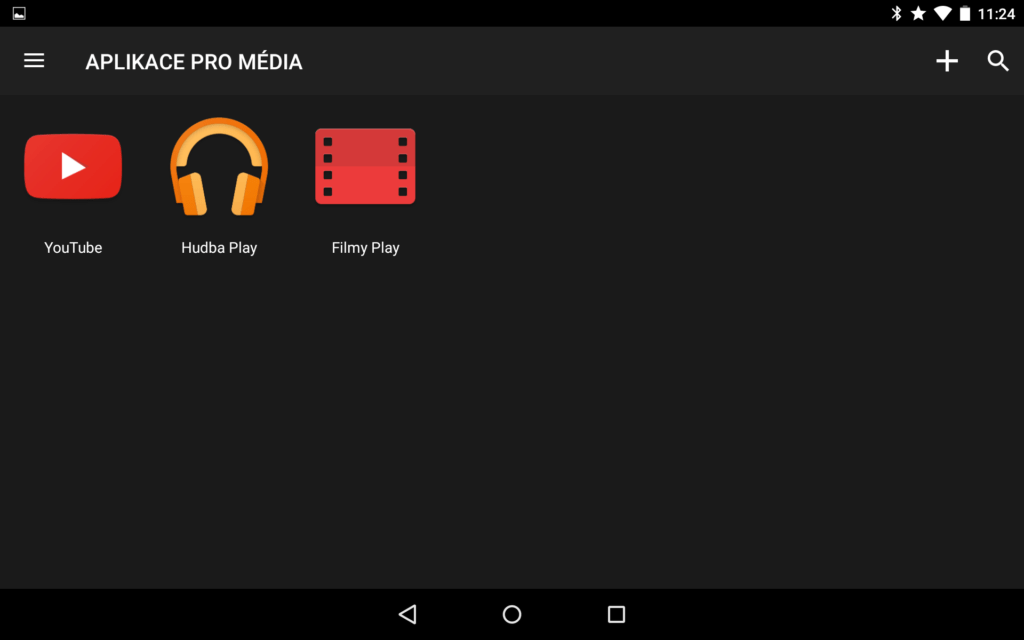Tap the battery indicator icon
This screenshot has height=640, width=1024.
(x=965, y=14)
